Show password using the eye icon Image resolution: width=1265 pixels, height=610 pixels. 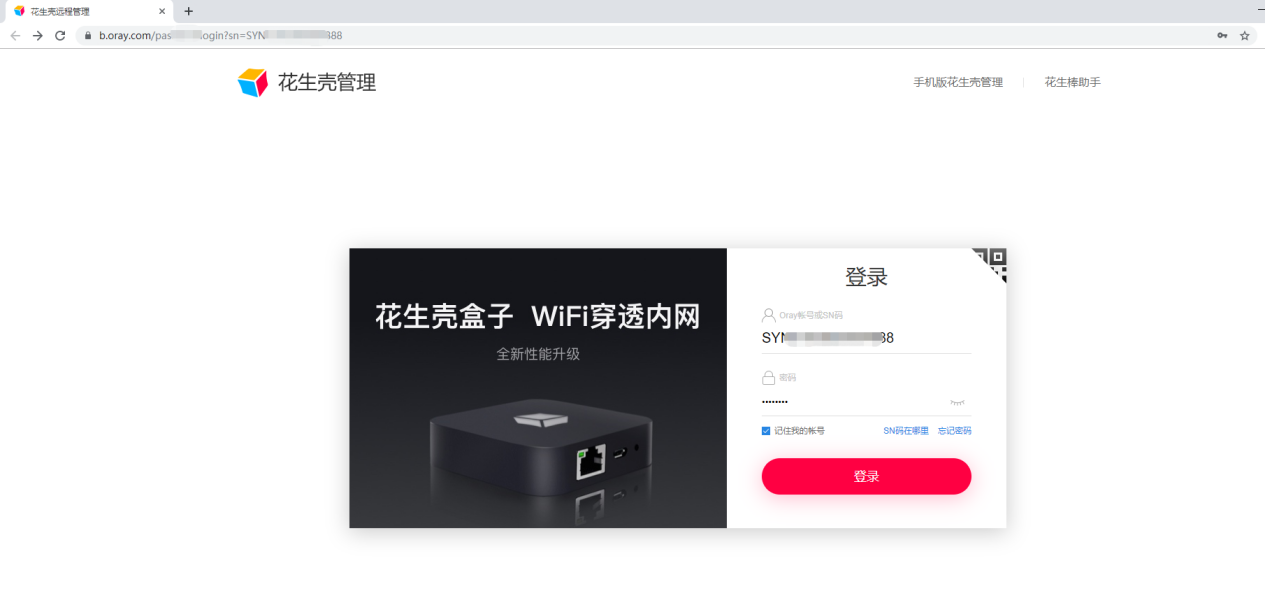(x=957, y=402)
